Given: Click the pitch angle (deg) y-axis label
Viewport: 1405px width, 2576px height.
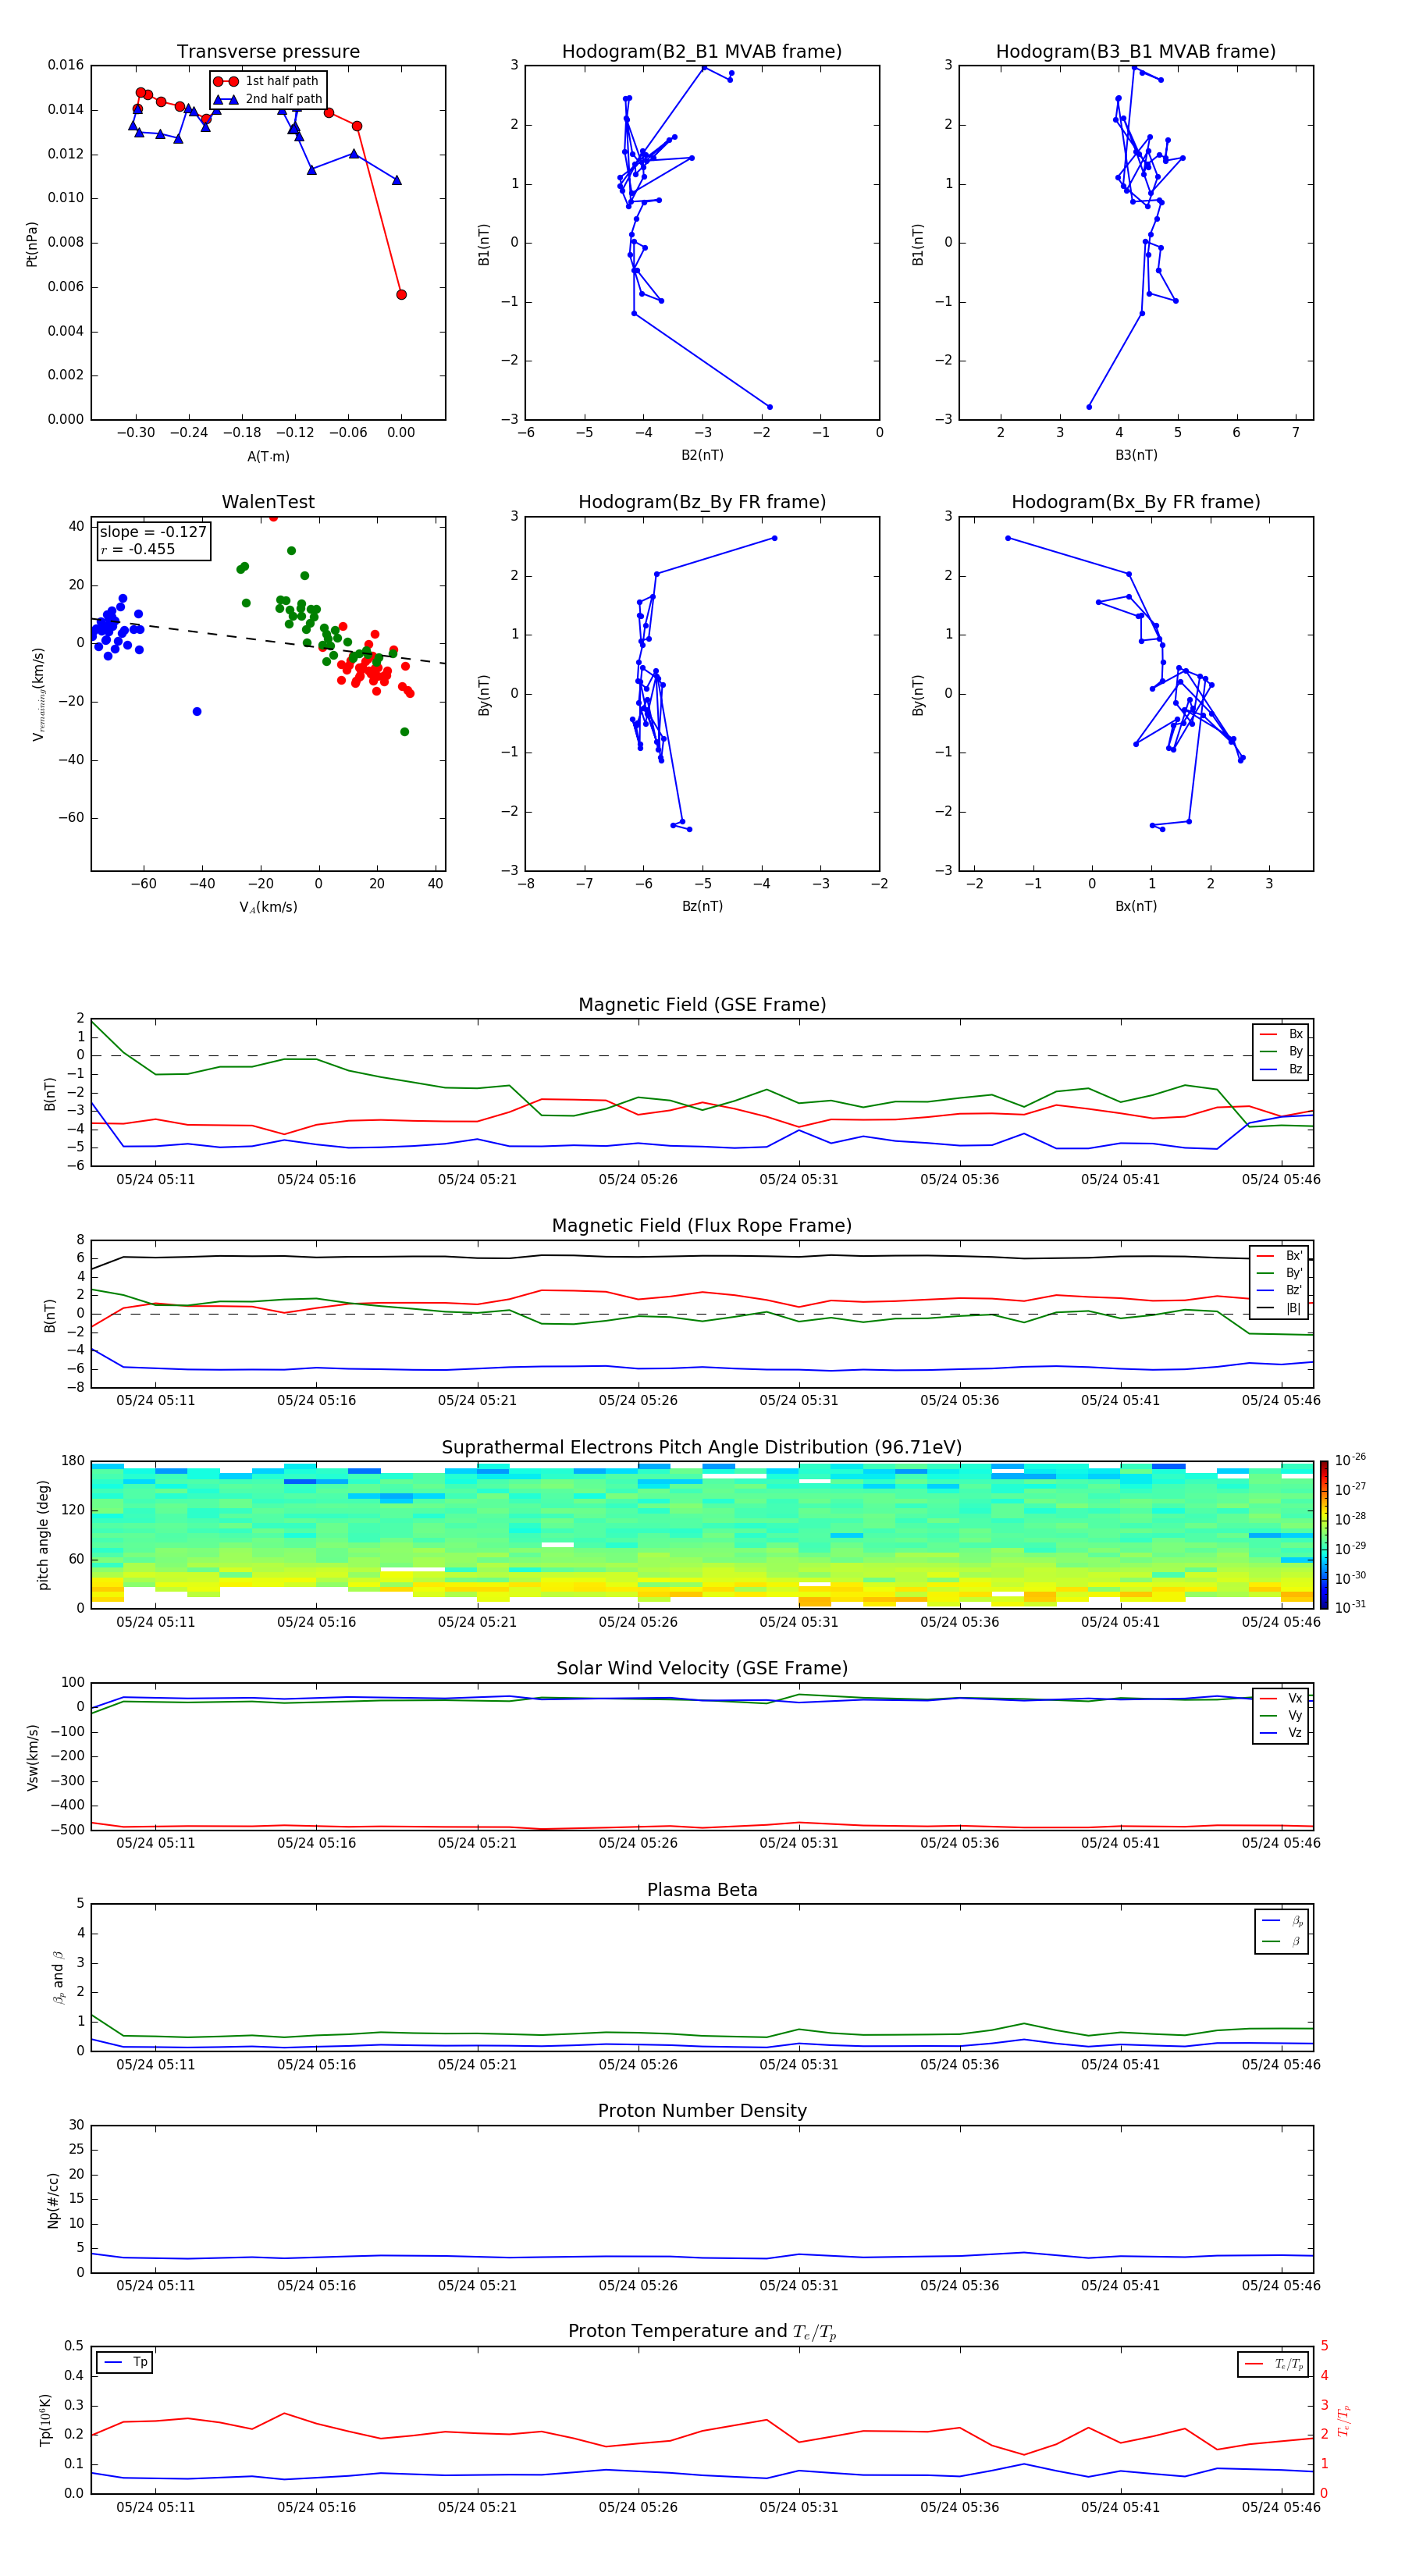Looking at the screenshot, I should coord(43,1535).
